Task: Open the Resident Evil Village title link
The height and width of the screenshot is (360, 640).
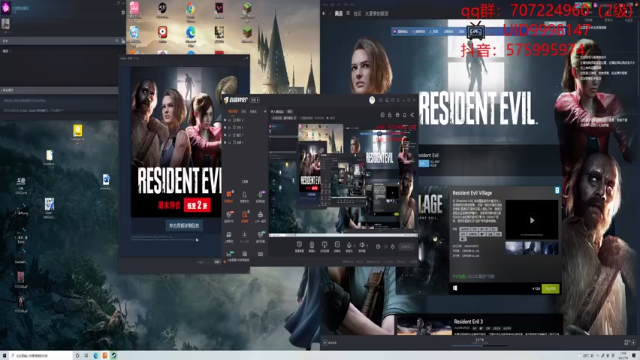Action: click(472, 193)
